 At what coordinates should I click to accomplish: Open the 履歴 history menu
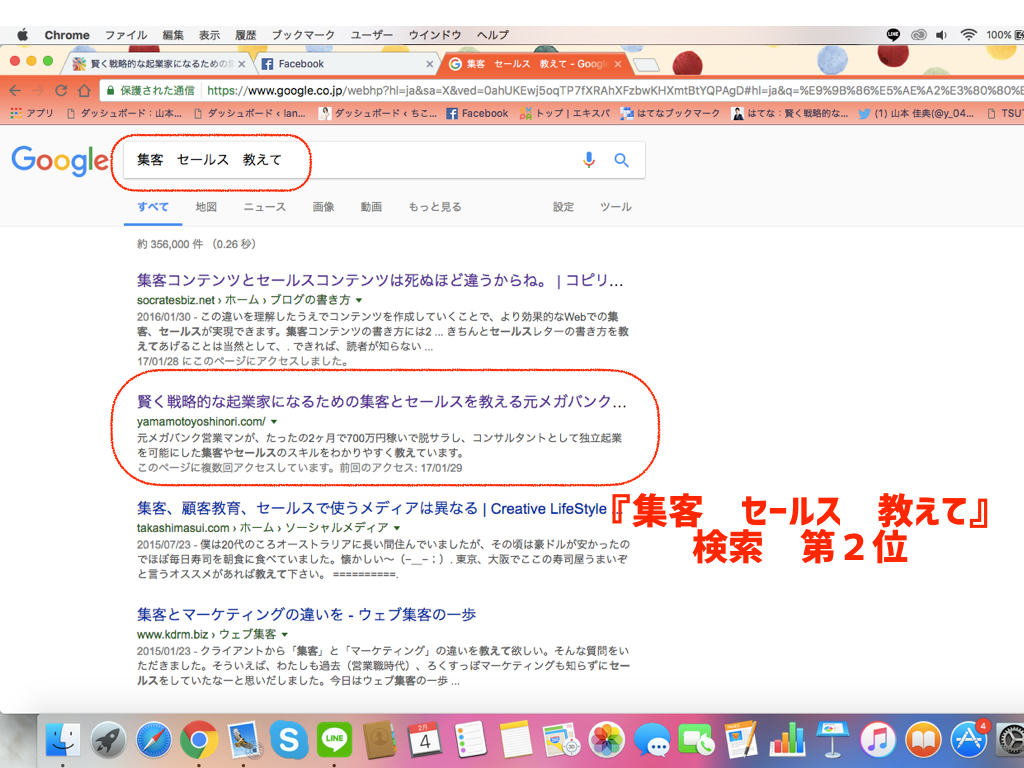246,35
